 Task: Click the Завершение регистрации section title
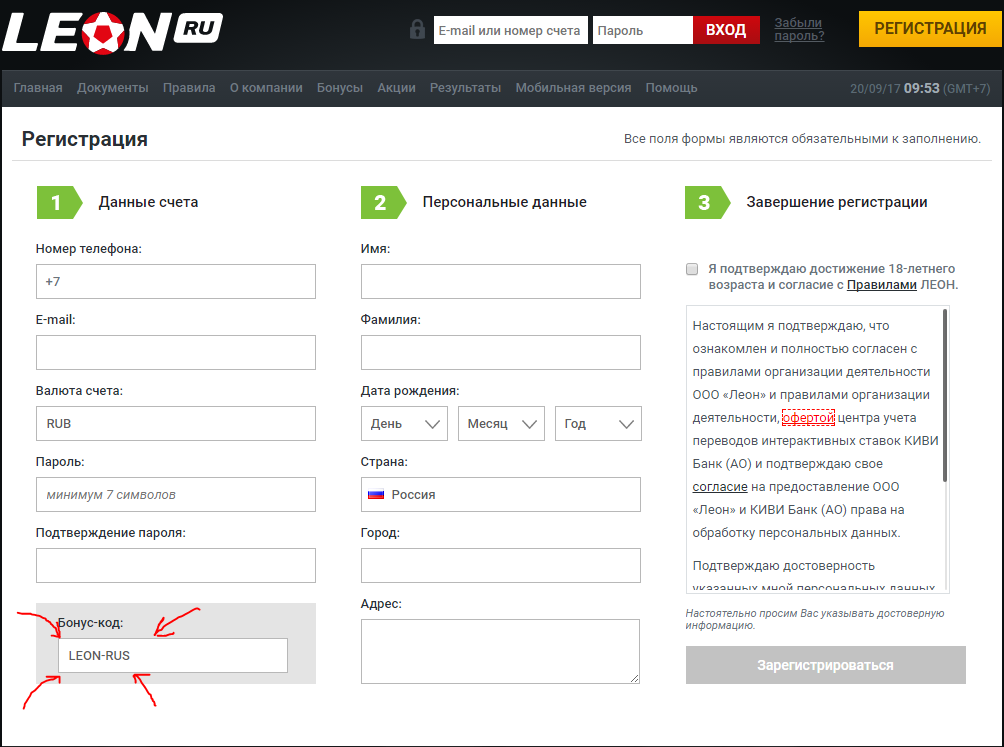(x=837, y=202)
